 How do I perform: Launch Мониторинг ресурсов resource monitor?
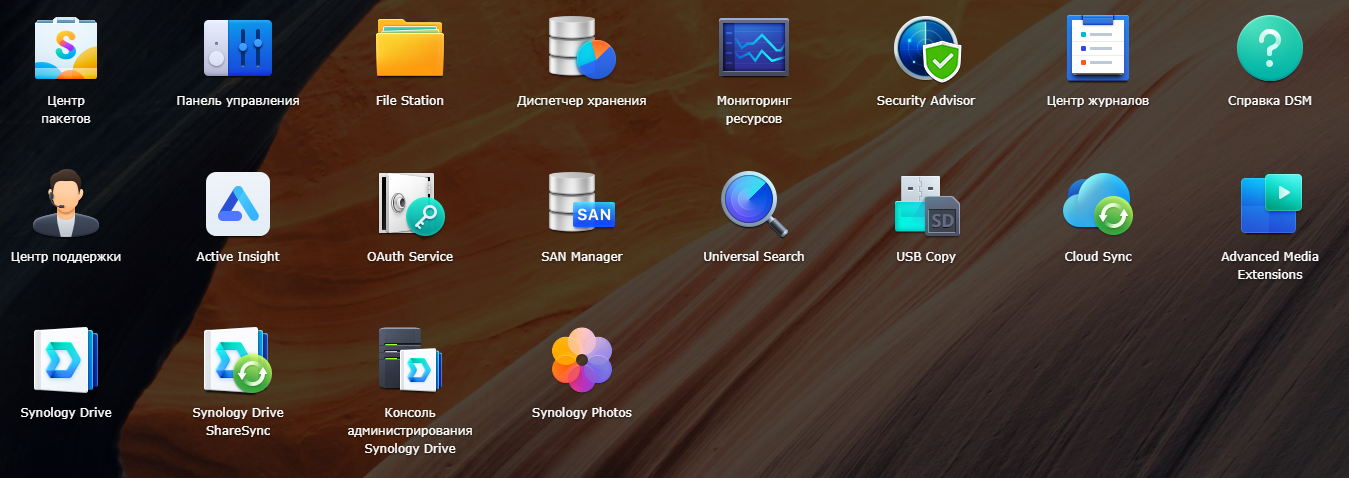pos(754,48)
